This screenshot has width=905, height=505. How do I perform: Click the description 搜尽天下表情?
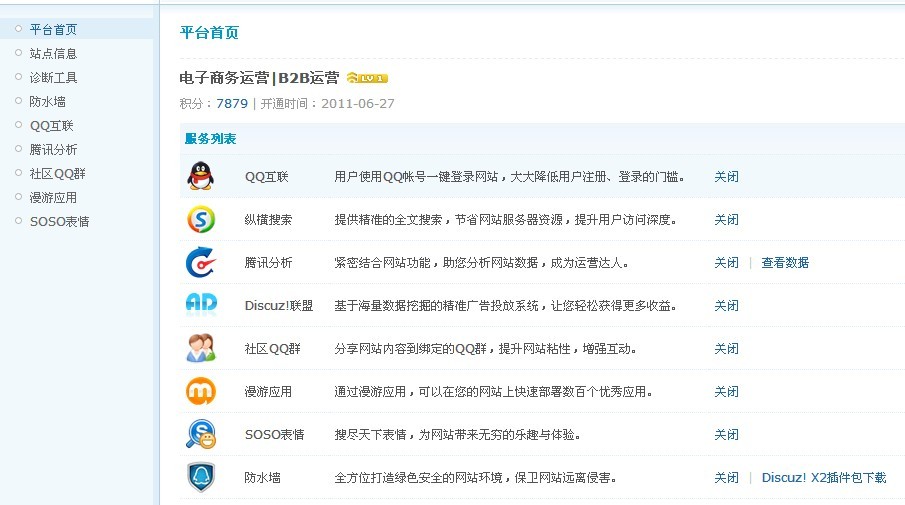(457, 435)
